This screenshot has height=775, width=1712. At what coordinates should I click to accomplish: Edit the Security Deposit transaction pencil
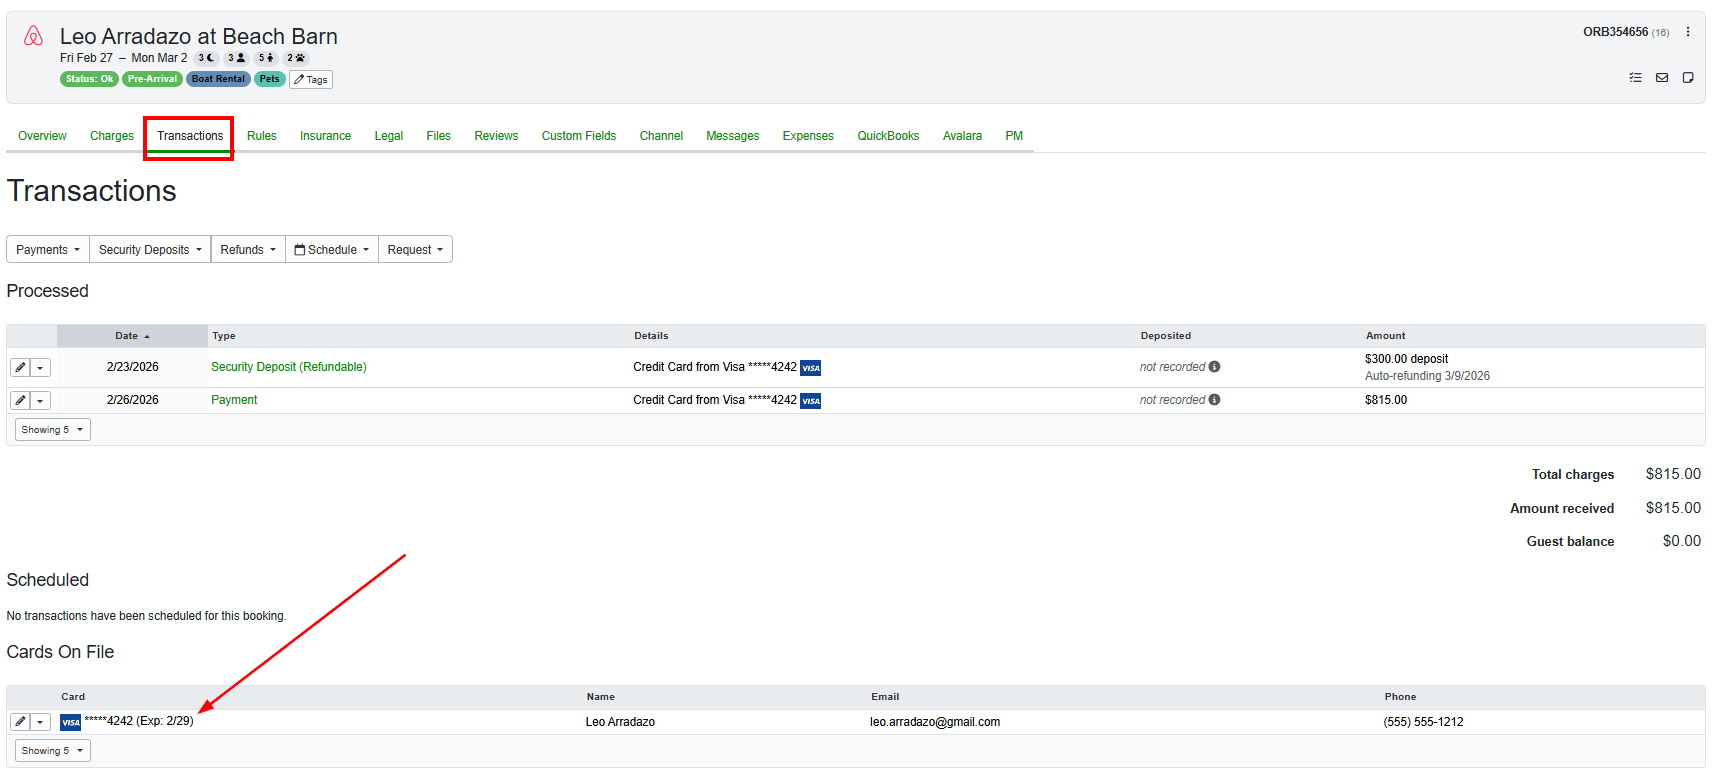coord(20,368)
